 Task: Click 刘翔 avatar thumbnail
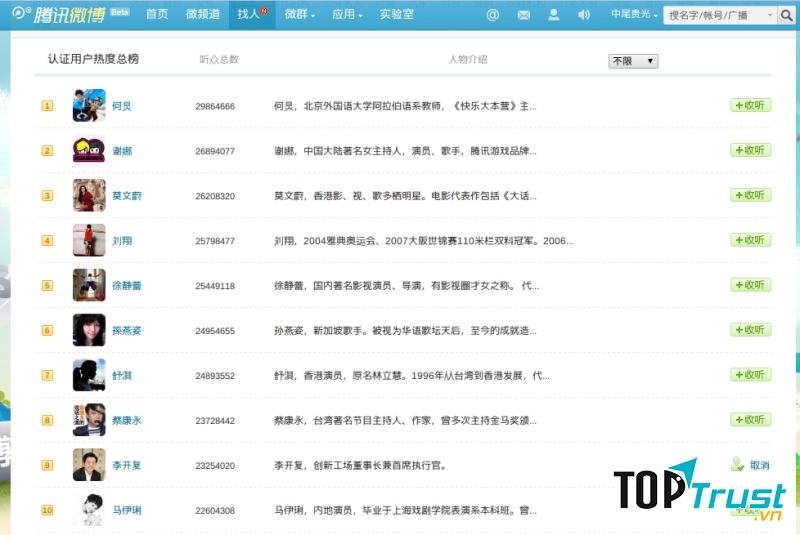coord(89,240)
